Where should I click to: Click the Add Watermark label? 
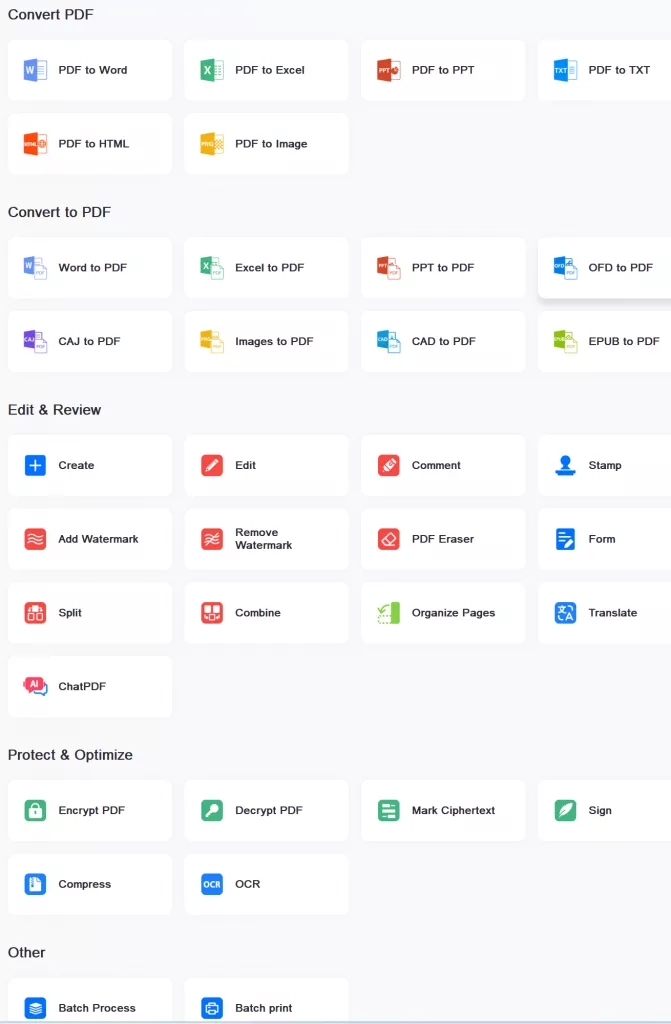point(99,539)
